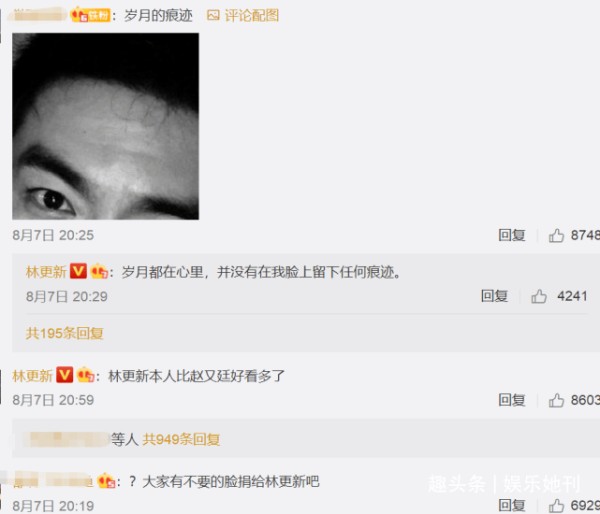The width and height of the screenshot is (600, 514).
Task: Like the comment with 8603 likes
Action: [x=556, y=400]
